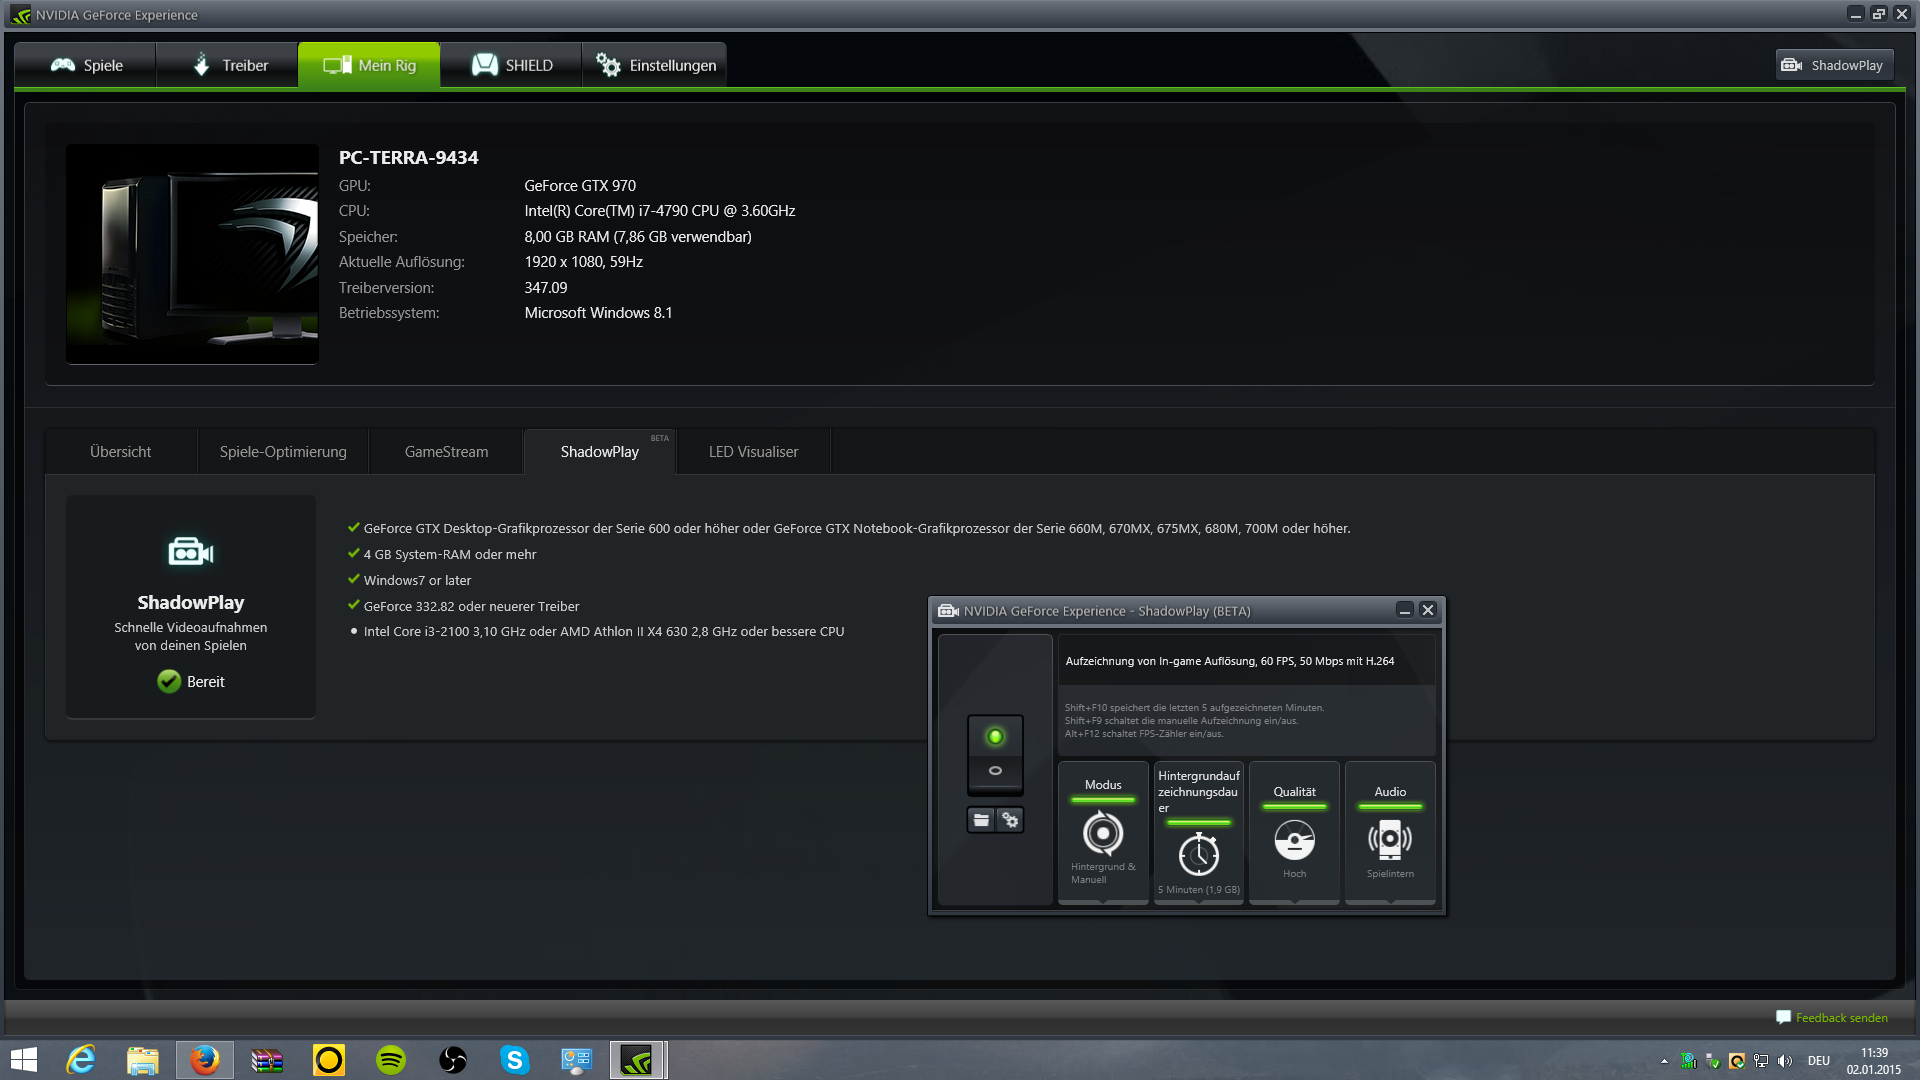Switch to the Treiber tab
Image resolution: width=1920 pixels, height=1080 pixels.
click(x=228, y=65)
